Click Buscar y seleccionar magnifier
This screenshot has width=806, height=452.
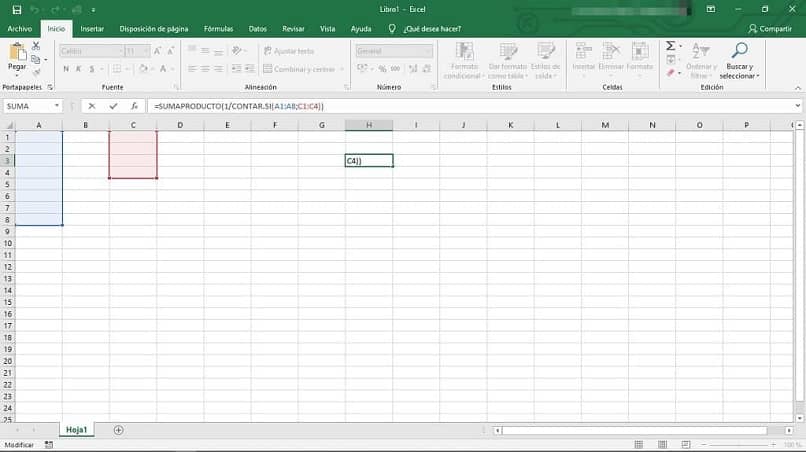[x=739, y=50]
